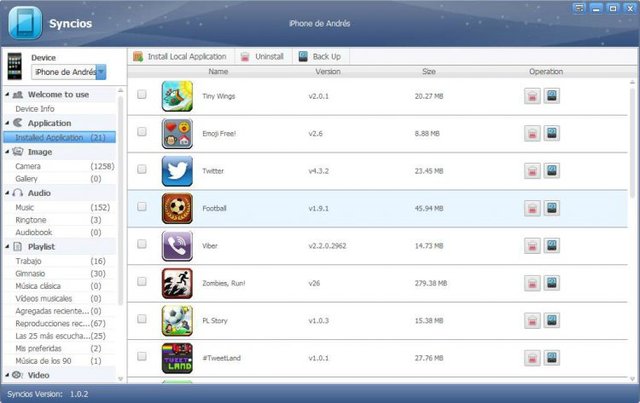The image size is (640, 403).
Task: Open the Gimnasio playlist
Action: [x=60, y=274]
